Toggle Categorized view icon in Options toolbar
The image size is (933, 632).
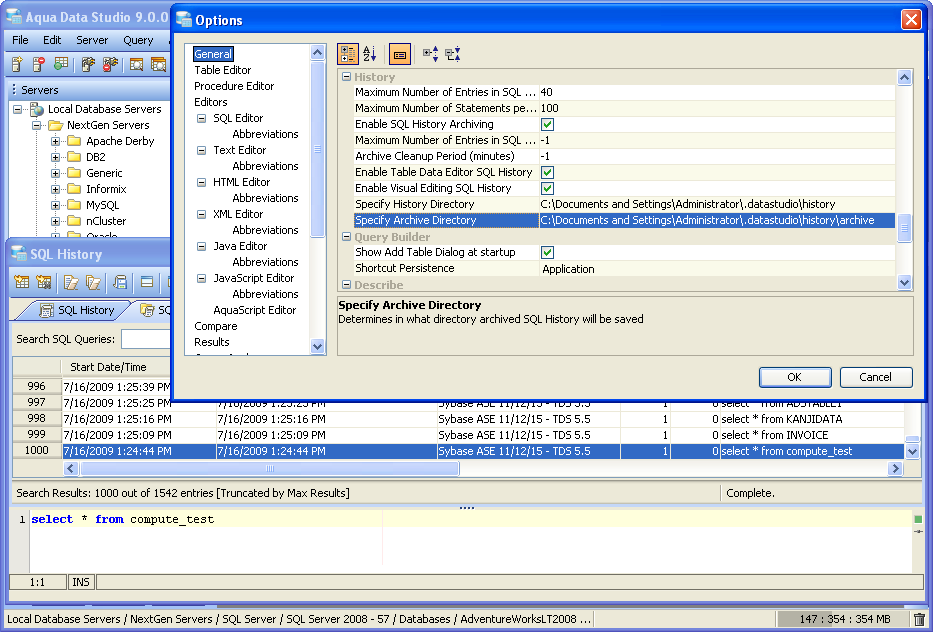point(348,54)
